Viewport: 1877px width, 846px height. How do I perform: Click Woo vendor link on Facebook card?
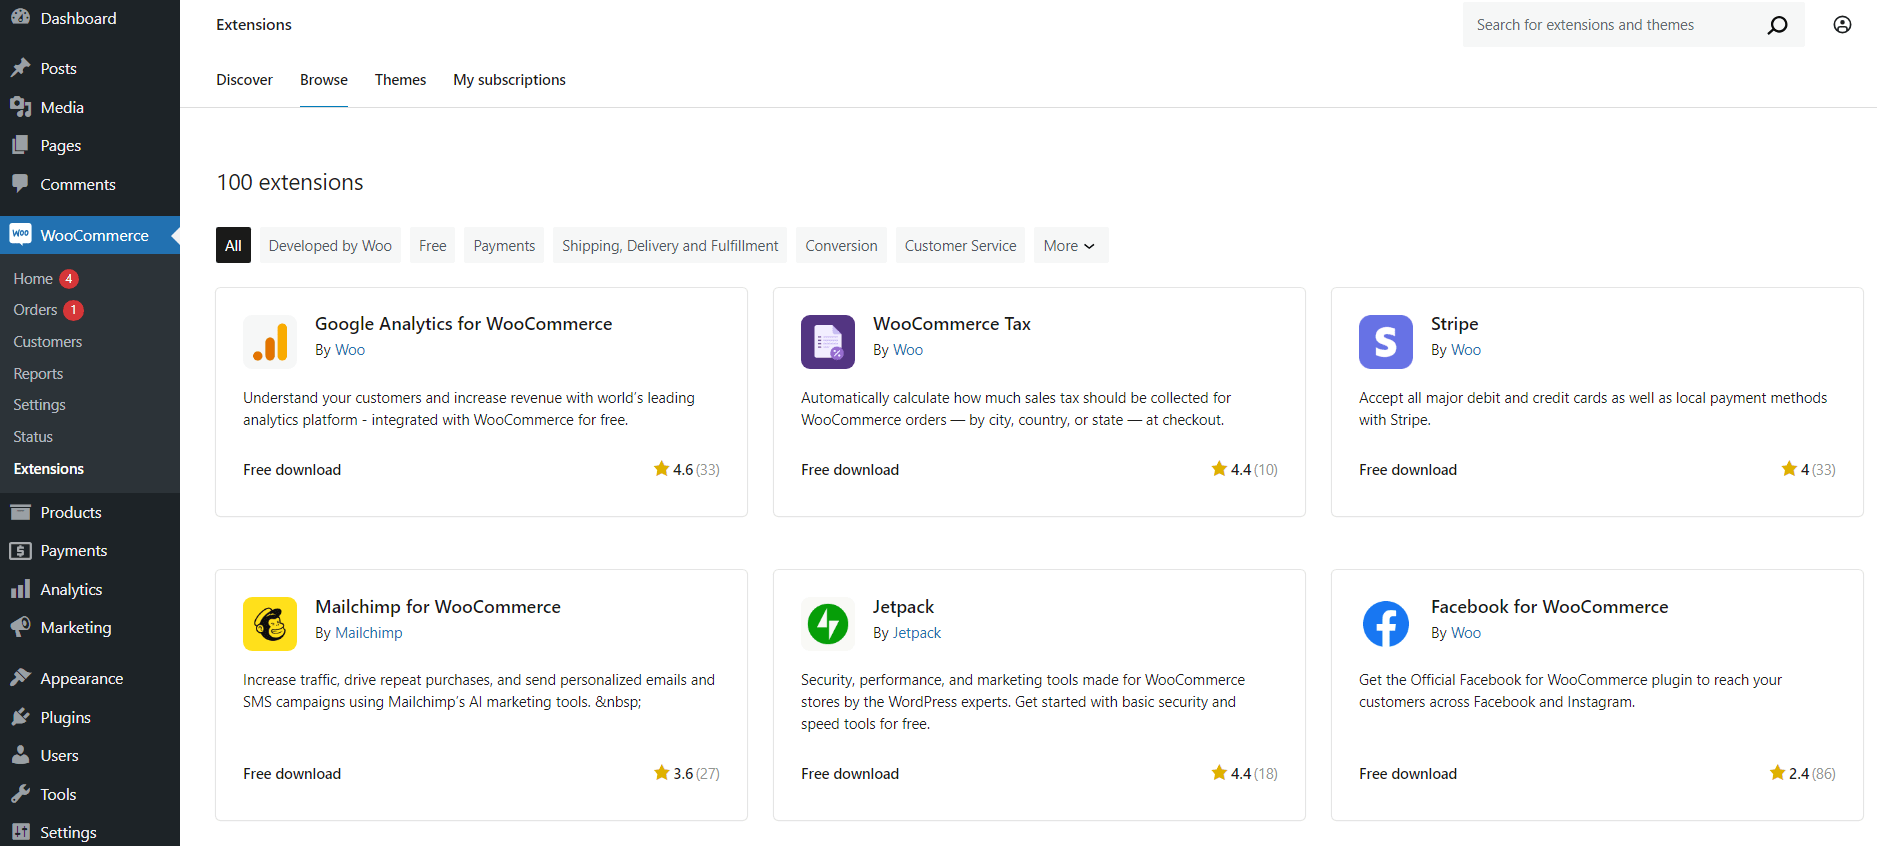click(1466, 633)
